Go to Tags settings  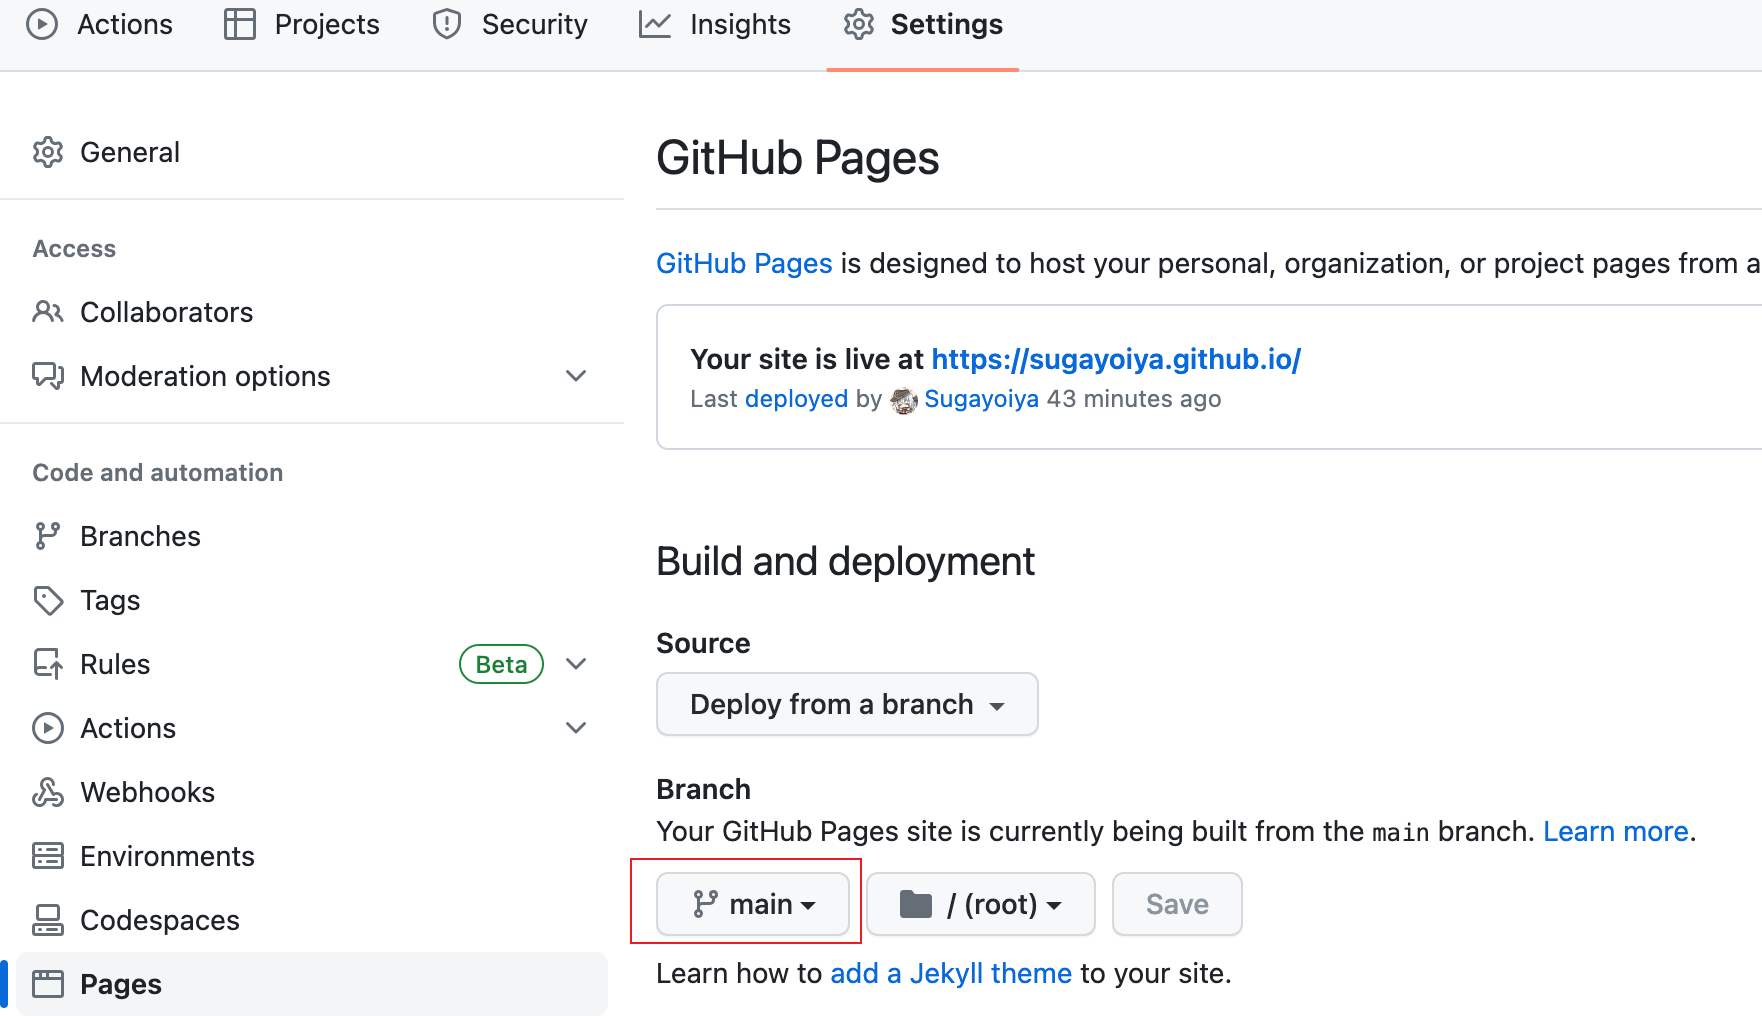[312, 600]
